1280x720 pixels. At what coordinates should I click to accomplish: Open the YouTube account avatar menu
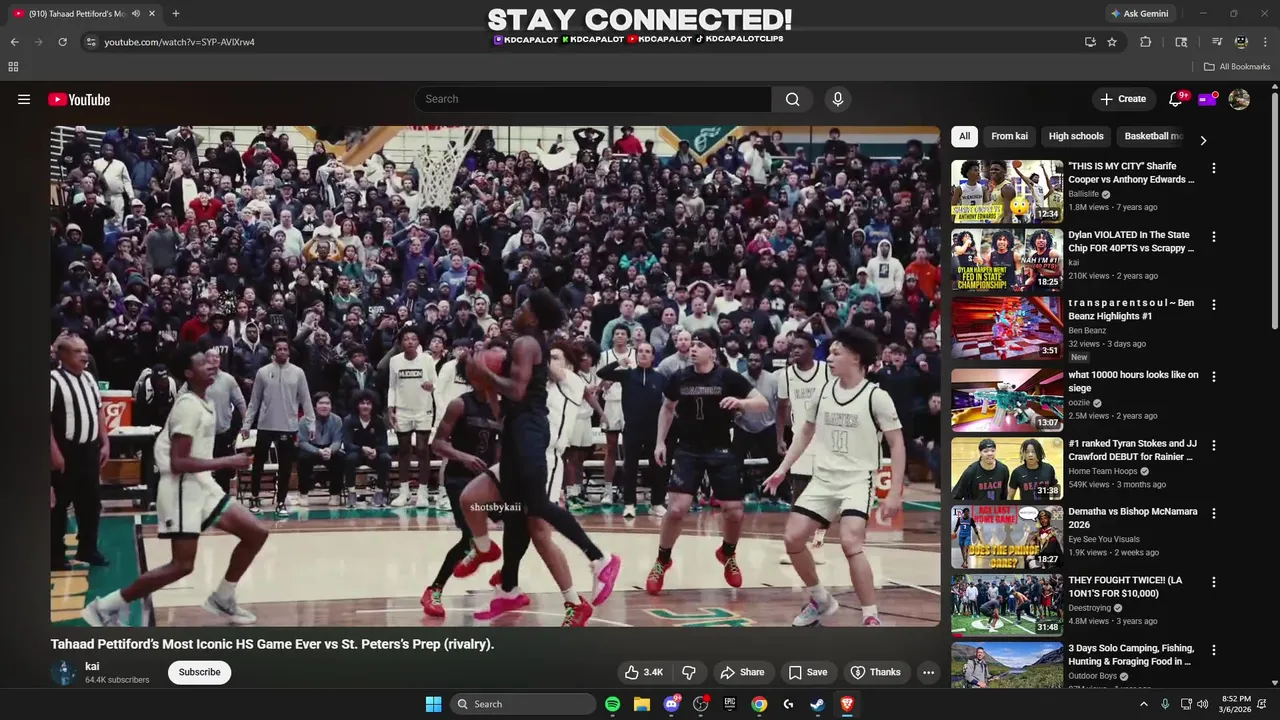coord(1239,99)
